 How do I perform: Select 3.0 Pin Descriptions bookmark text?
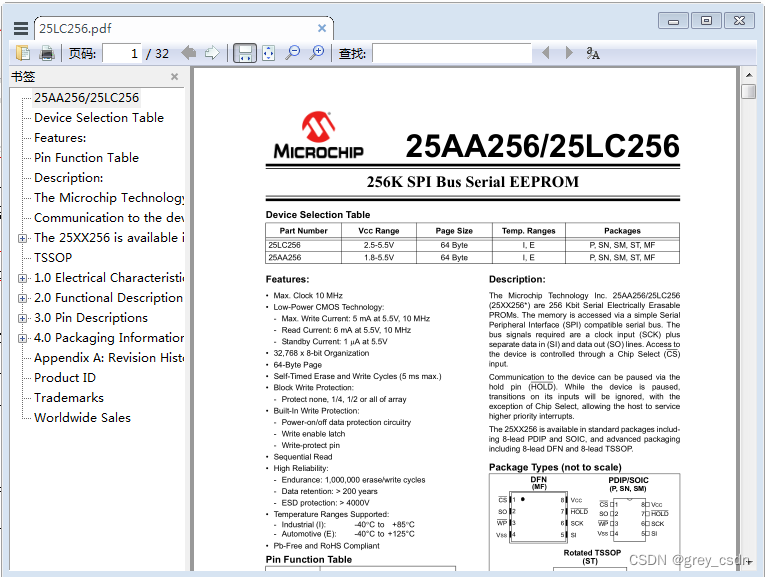pos(91,318)
